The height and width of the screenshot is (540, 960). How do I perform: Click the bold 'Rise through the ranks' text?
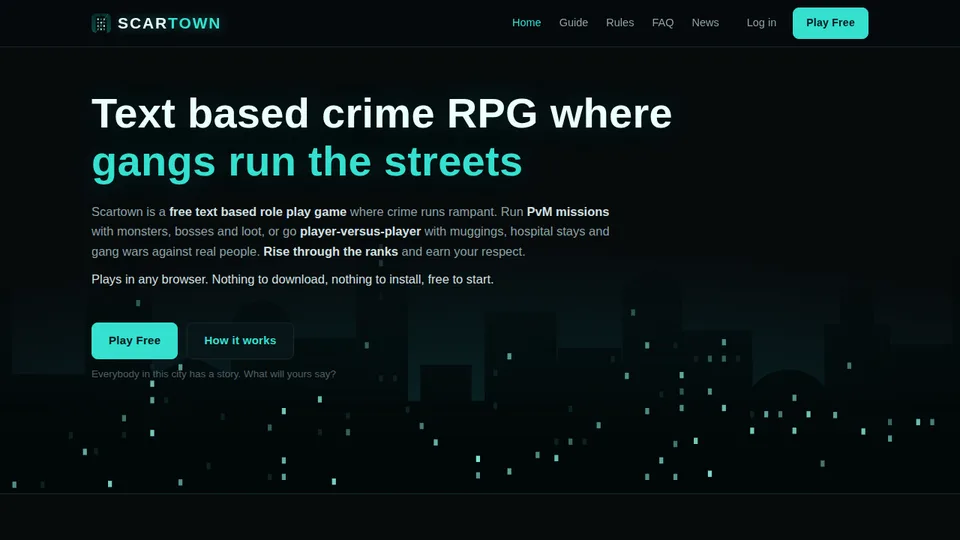click(x=331, y=252)
